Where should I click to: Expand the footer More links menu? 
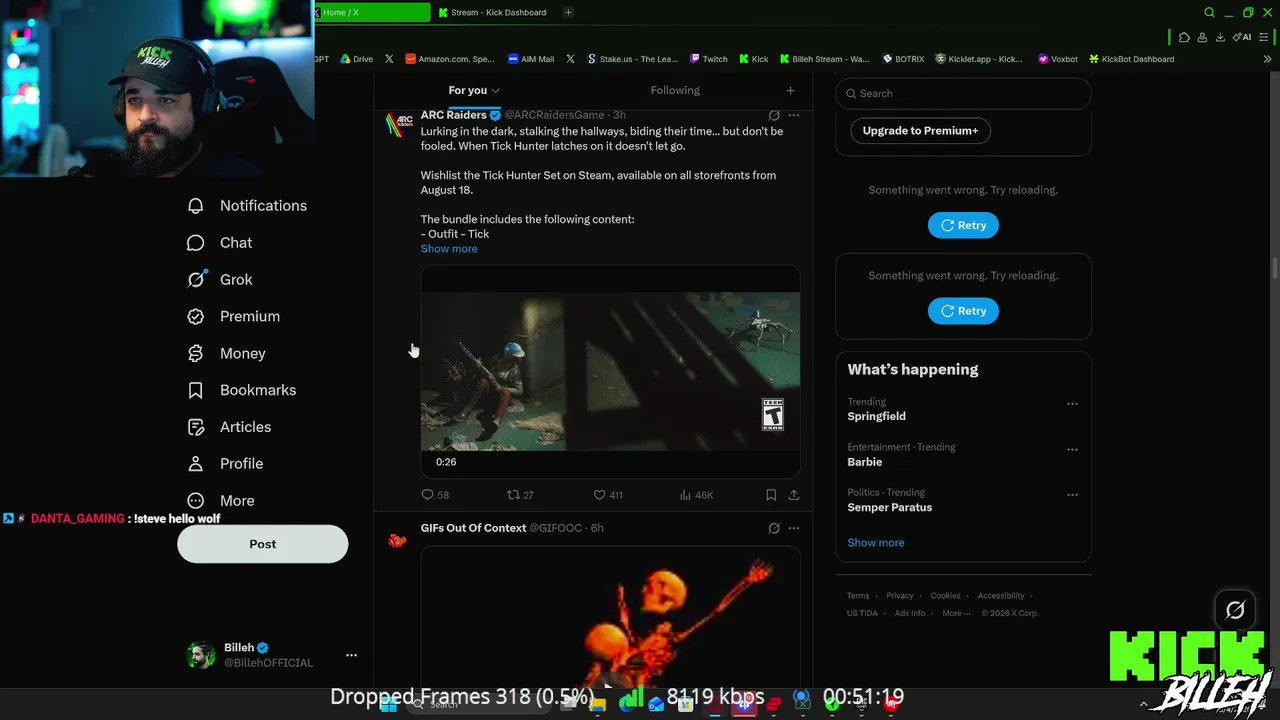956,613
